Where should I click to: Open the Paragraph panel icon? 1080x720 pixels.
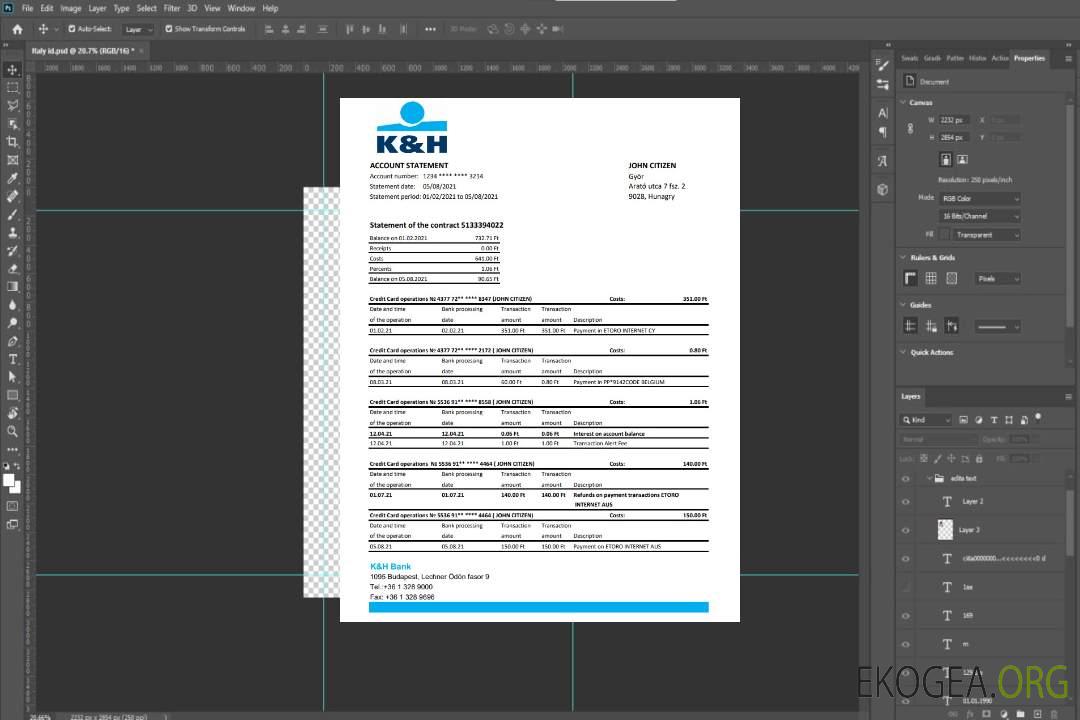click(x=883, y=132)
